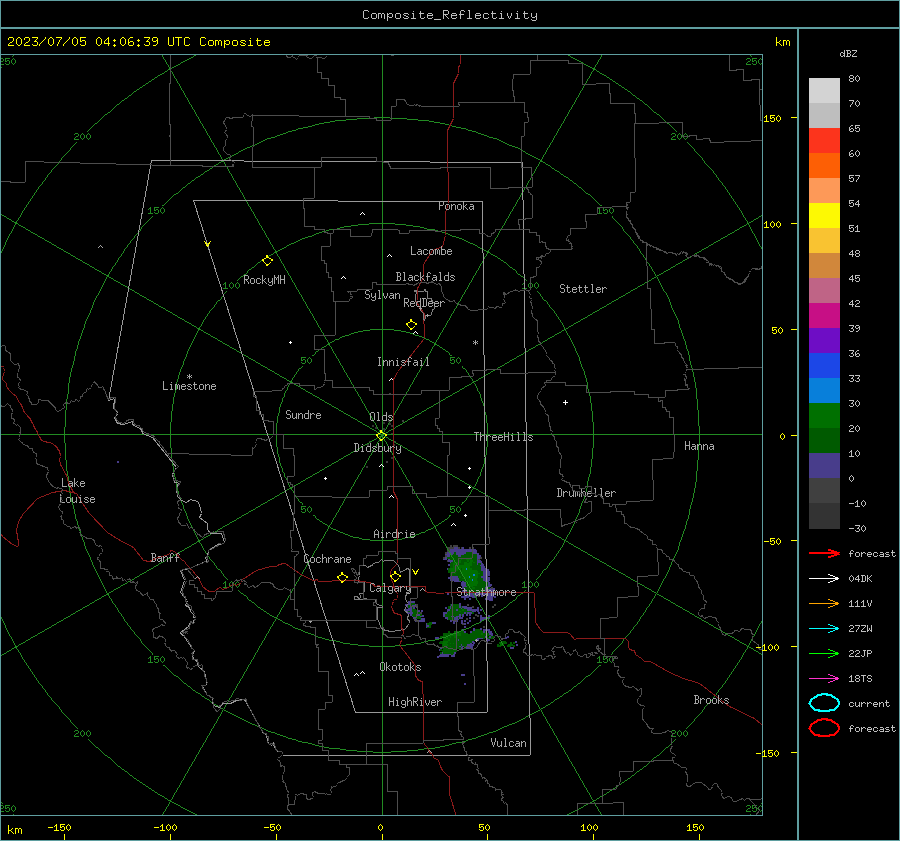The height and width of the screenshot is (841, 900).
Task: Select the red 60 dBZ color swatch
Action: (824, 140)
